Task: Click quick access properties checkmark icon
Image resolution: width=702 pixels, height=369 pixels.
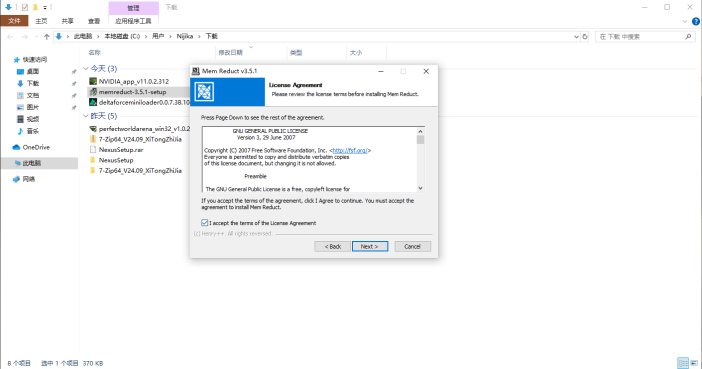Action: 25,7
